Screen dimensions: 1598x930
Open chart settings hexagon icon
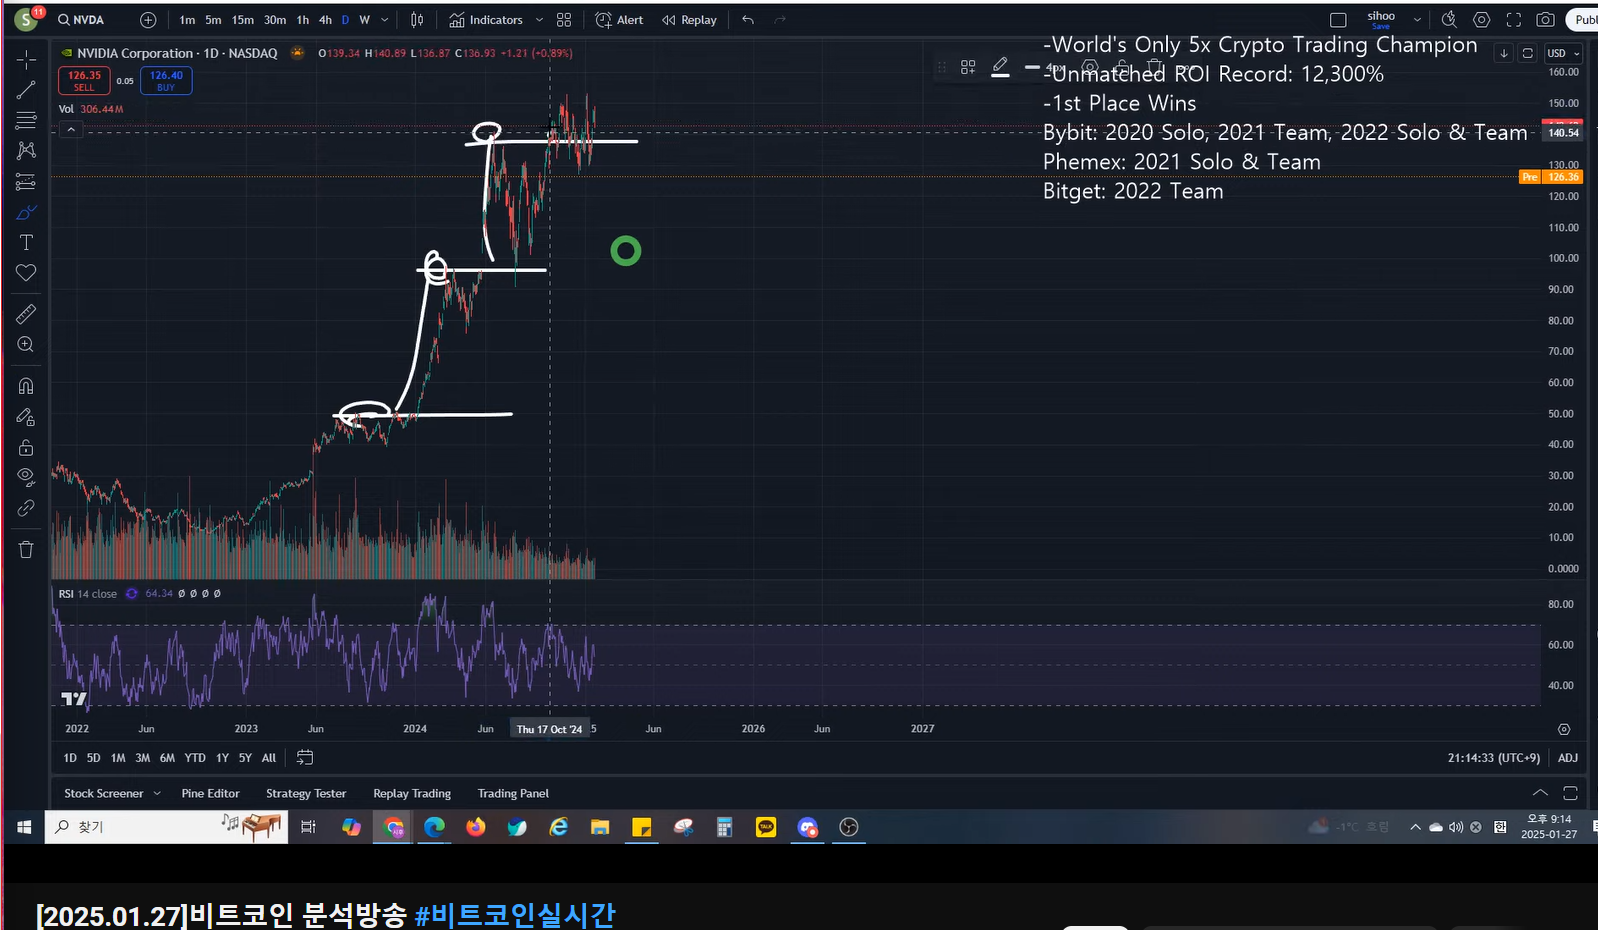(x=1482, y=20)
